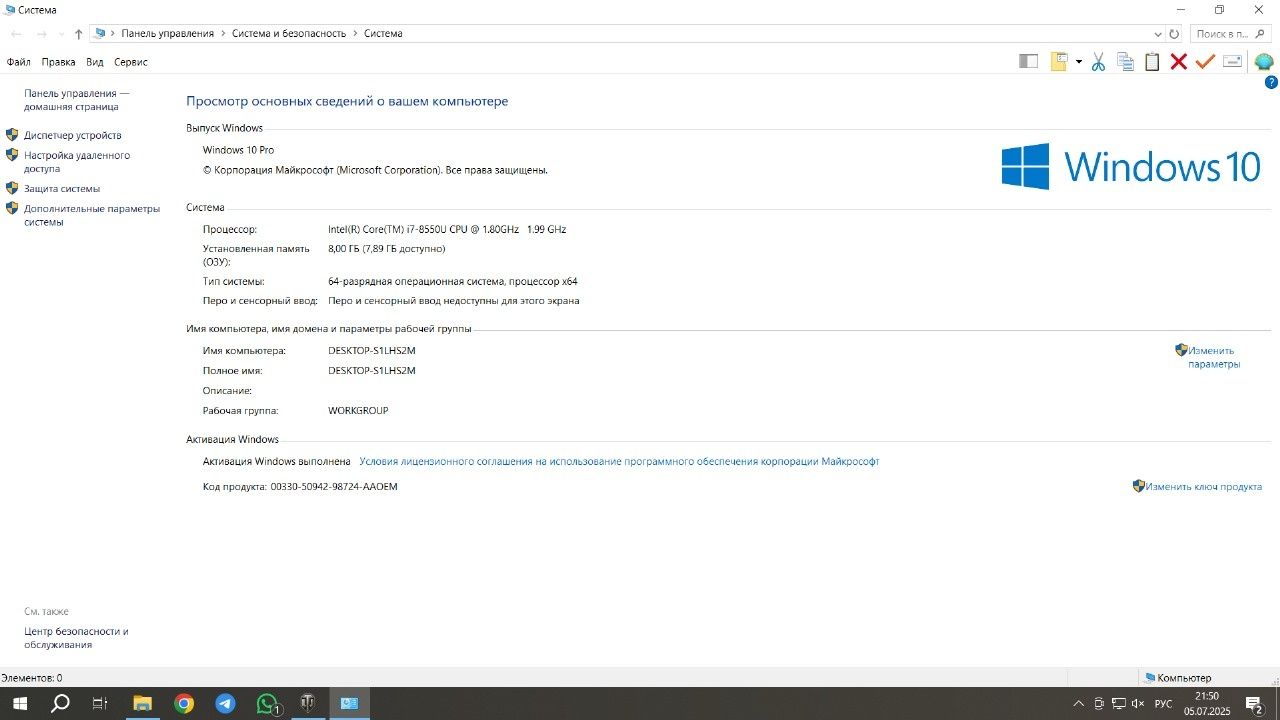This screenshot has width=1280, height=720.
Task: Open Telegram from the taskbar
Action: [x=226, y=704]
